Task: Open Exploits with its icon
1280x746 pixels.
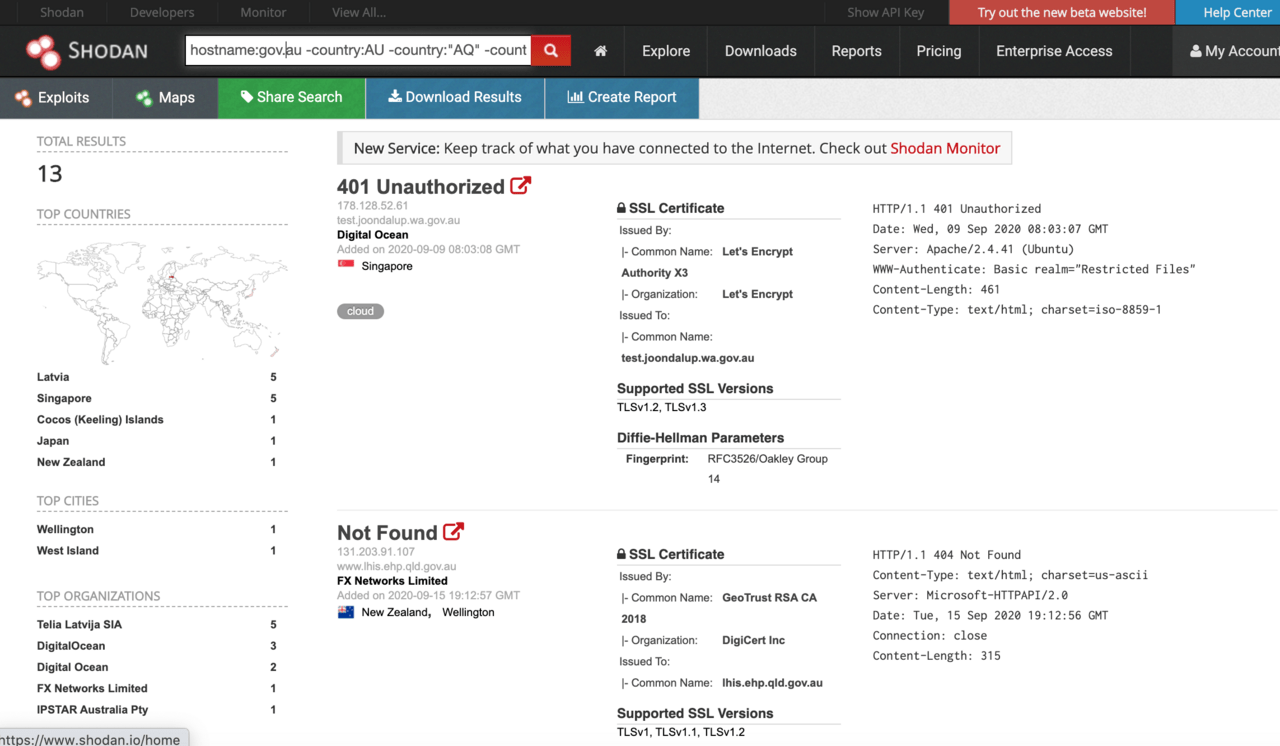Action: (x=52, y=97)
